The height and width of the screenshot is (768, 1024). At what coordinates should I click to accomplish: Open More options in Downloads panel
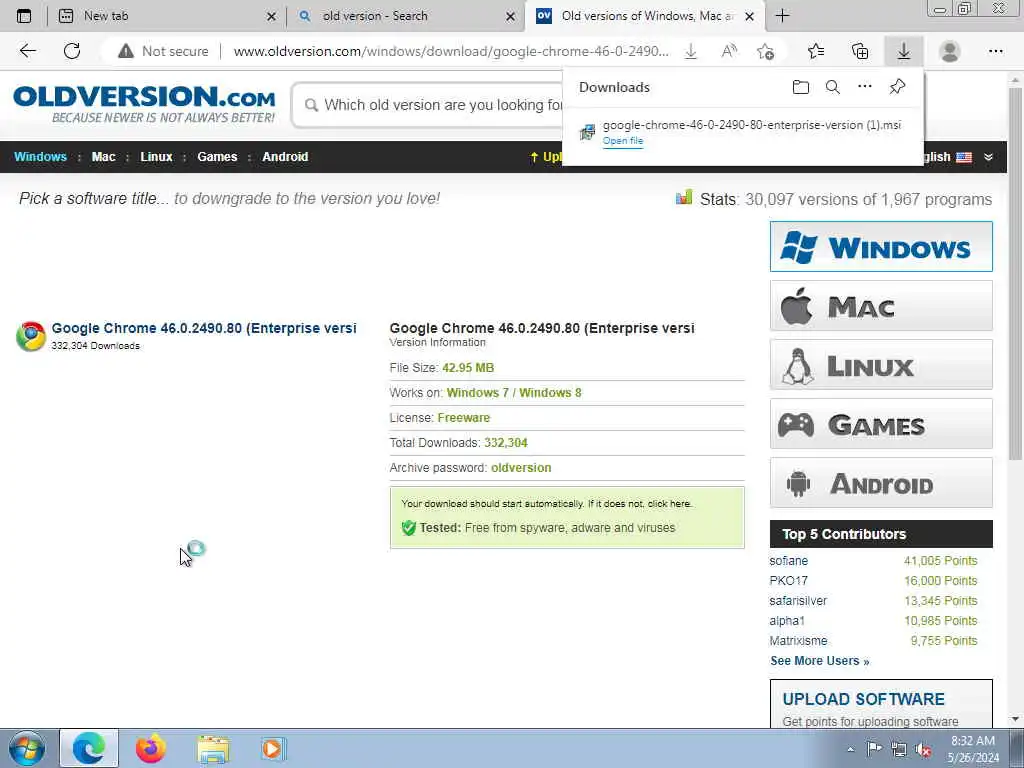(x=865, y=87)
